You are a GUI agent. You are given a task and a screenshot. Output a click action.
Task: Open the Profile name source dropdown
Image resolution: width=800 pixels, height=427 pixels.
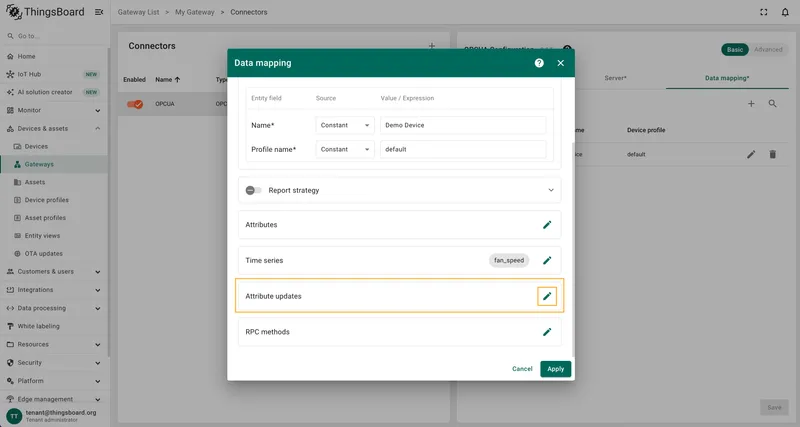coord(345,149)
